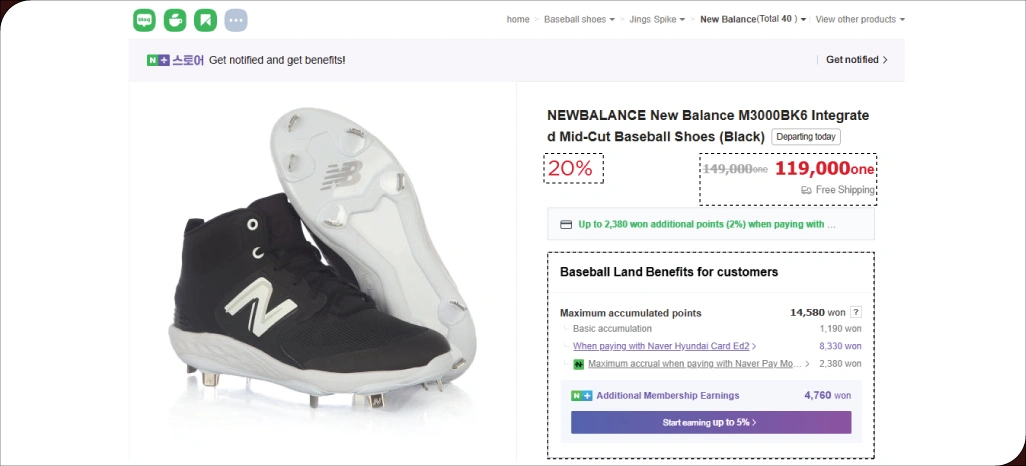
Task: Open the green Naver blog icon
Action: click(145, 19)
